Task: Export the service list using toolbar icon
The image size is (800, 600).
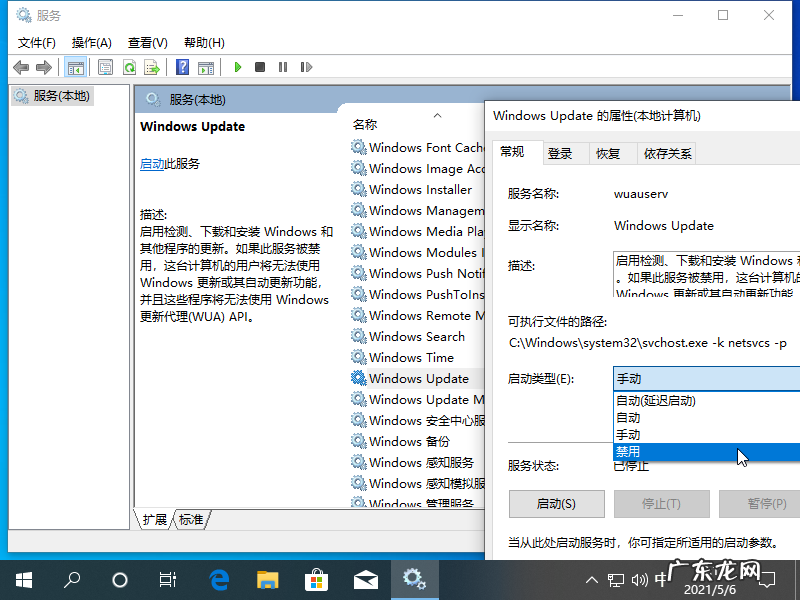Action: 152,67
